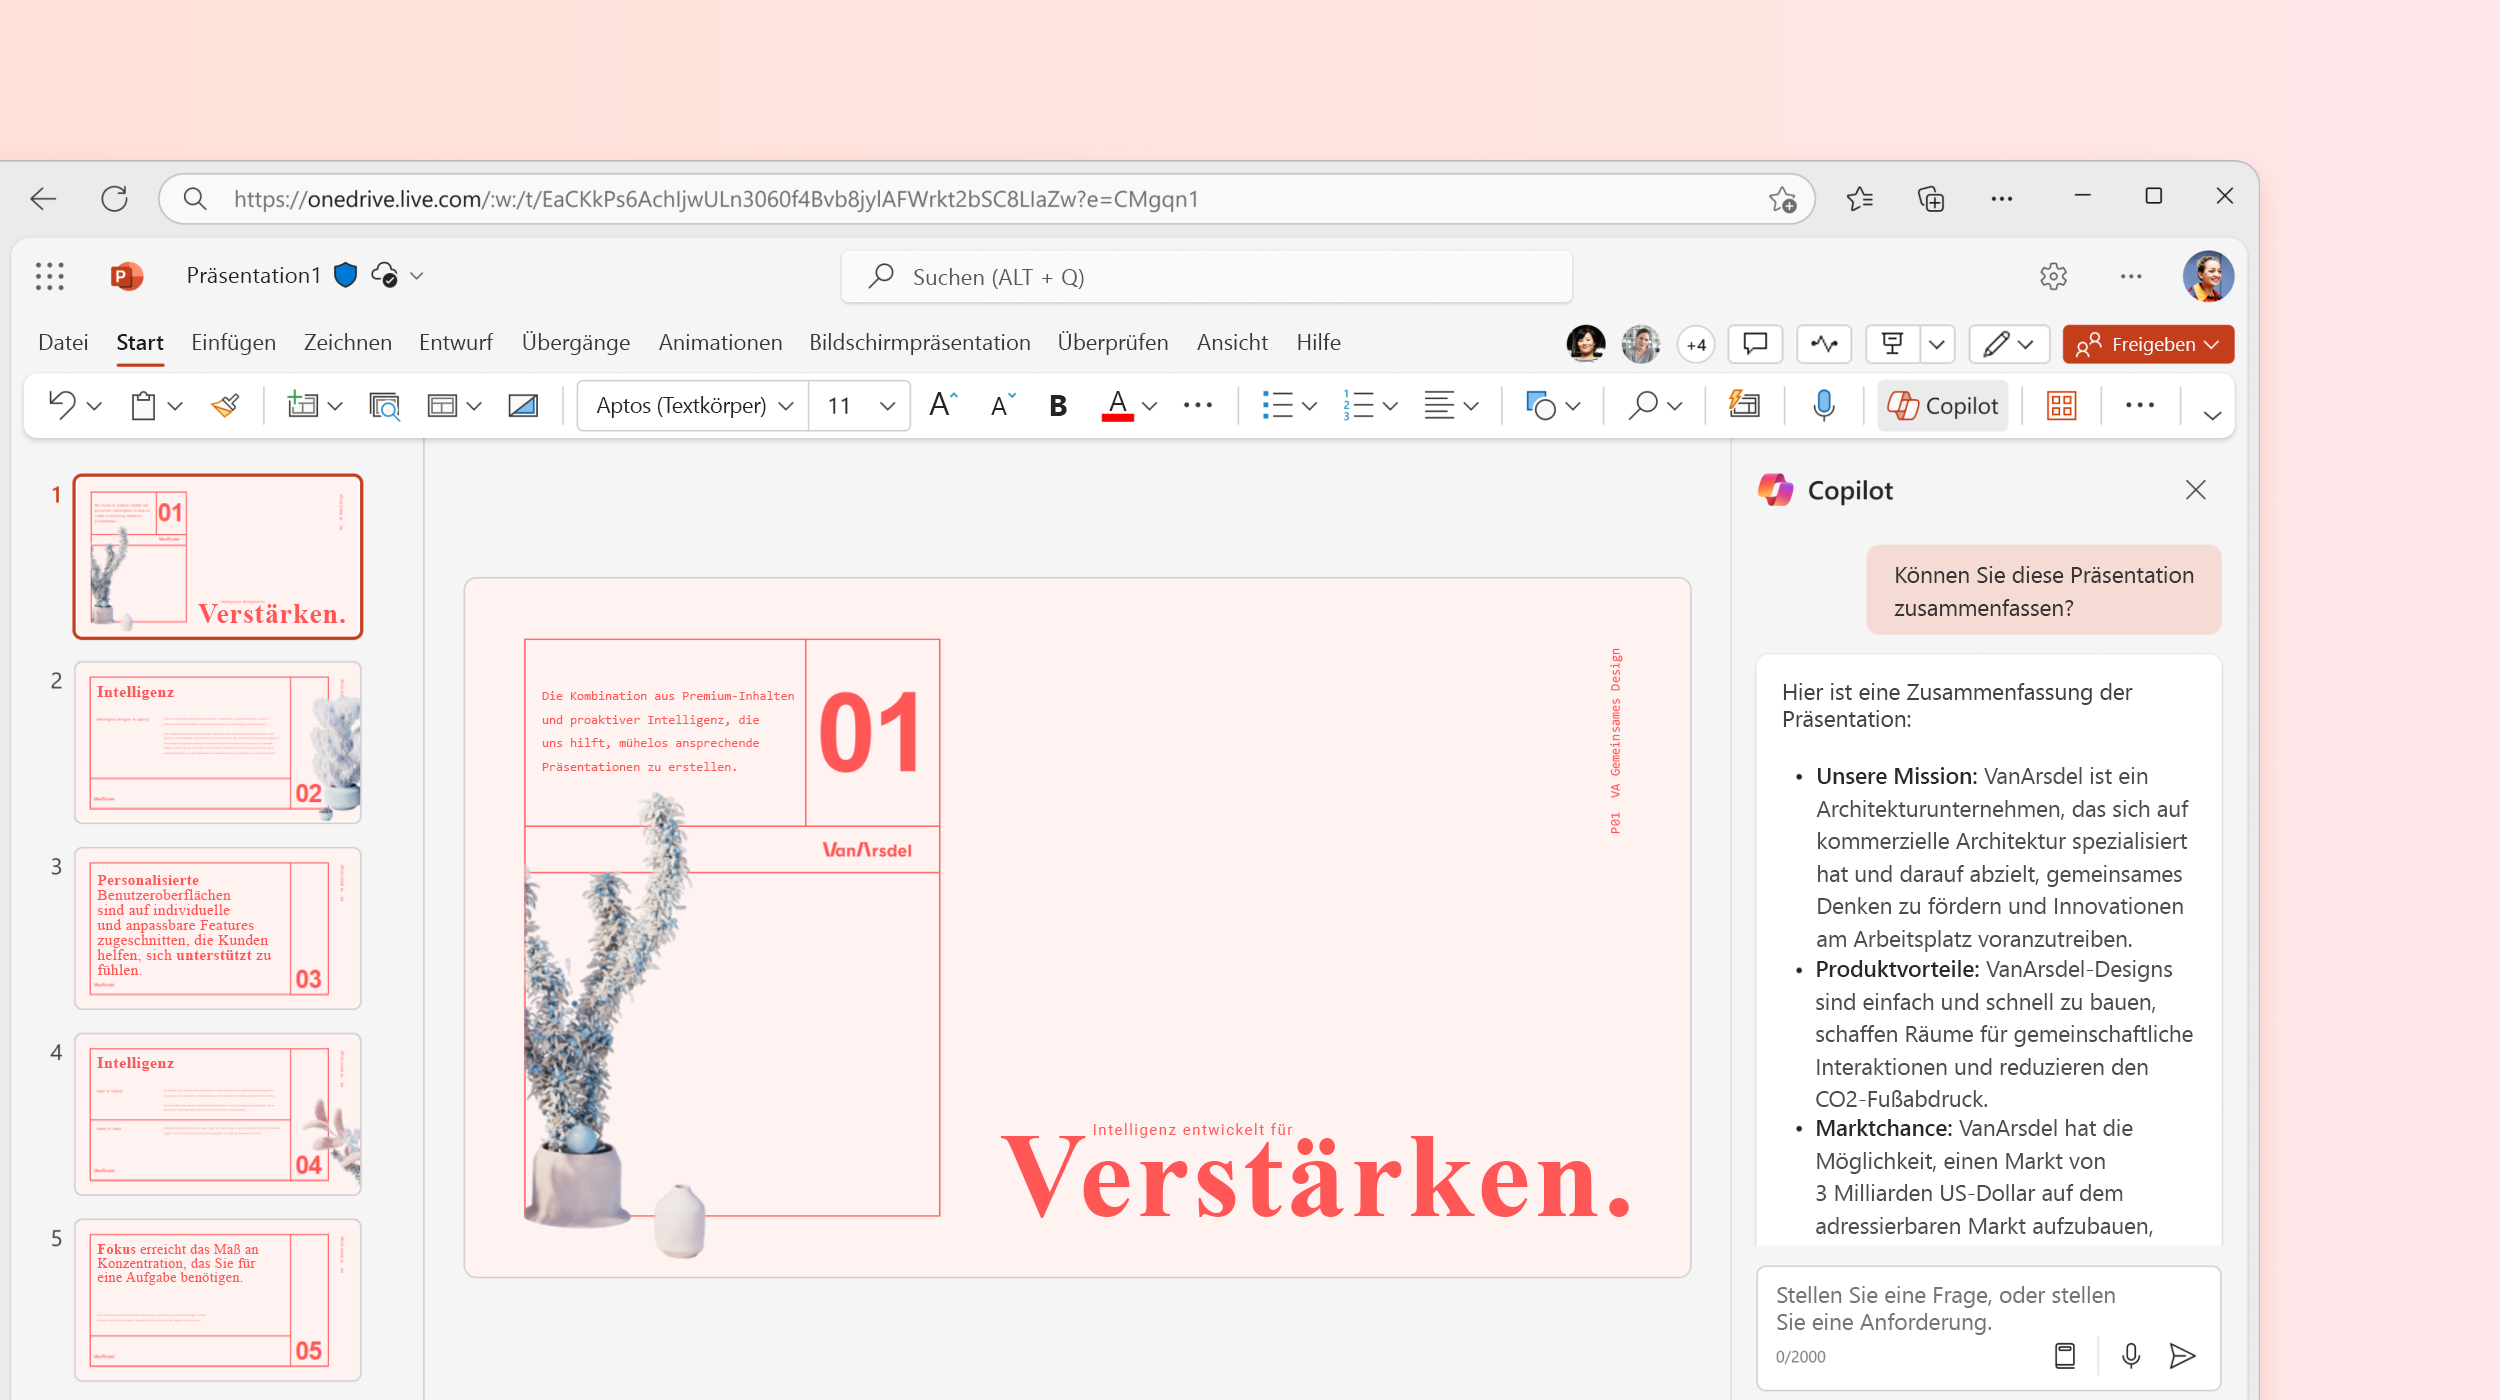Expand the font size dropdown
The image size is (2500, 1400).
pos(888,405)
